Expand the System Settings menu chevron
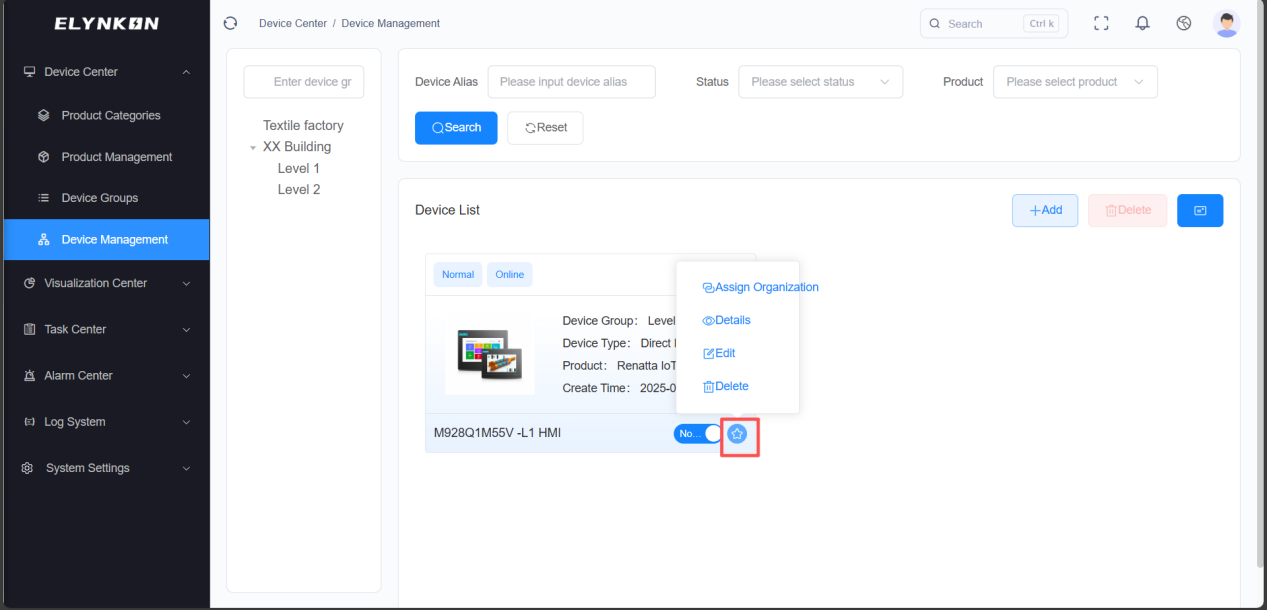 pyautogui.click(x=186, y=468)
